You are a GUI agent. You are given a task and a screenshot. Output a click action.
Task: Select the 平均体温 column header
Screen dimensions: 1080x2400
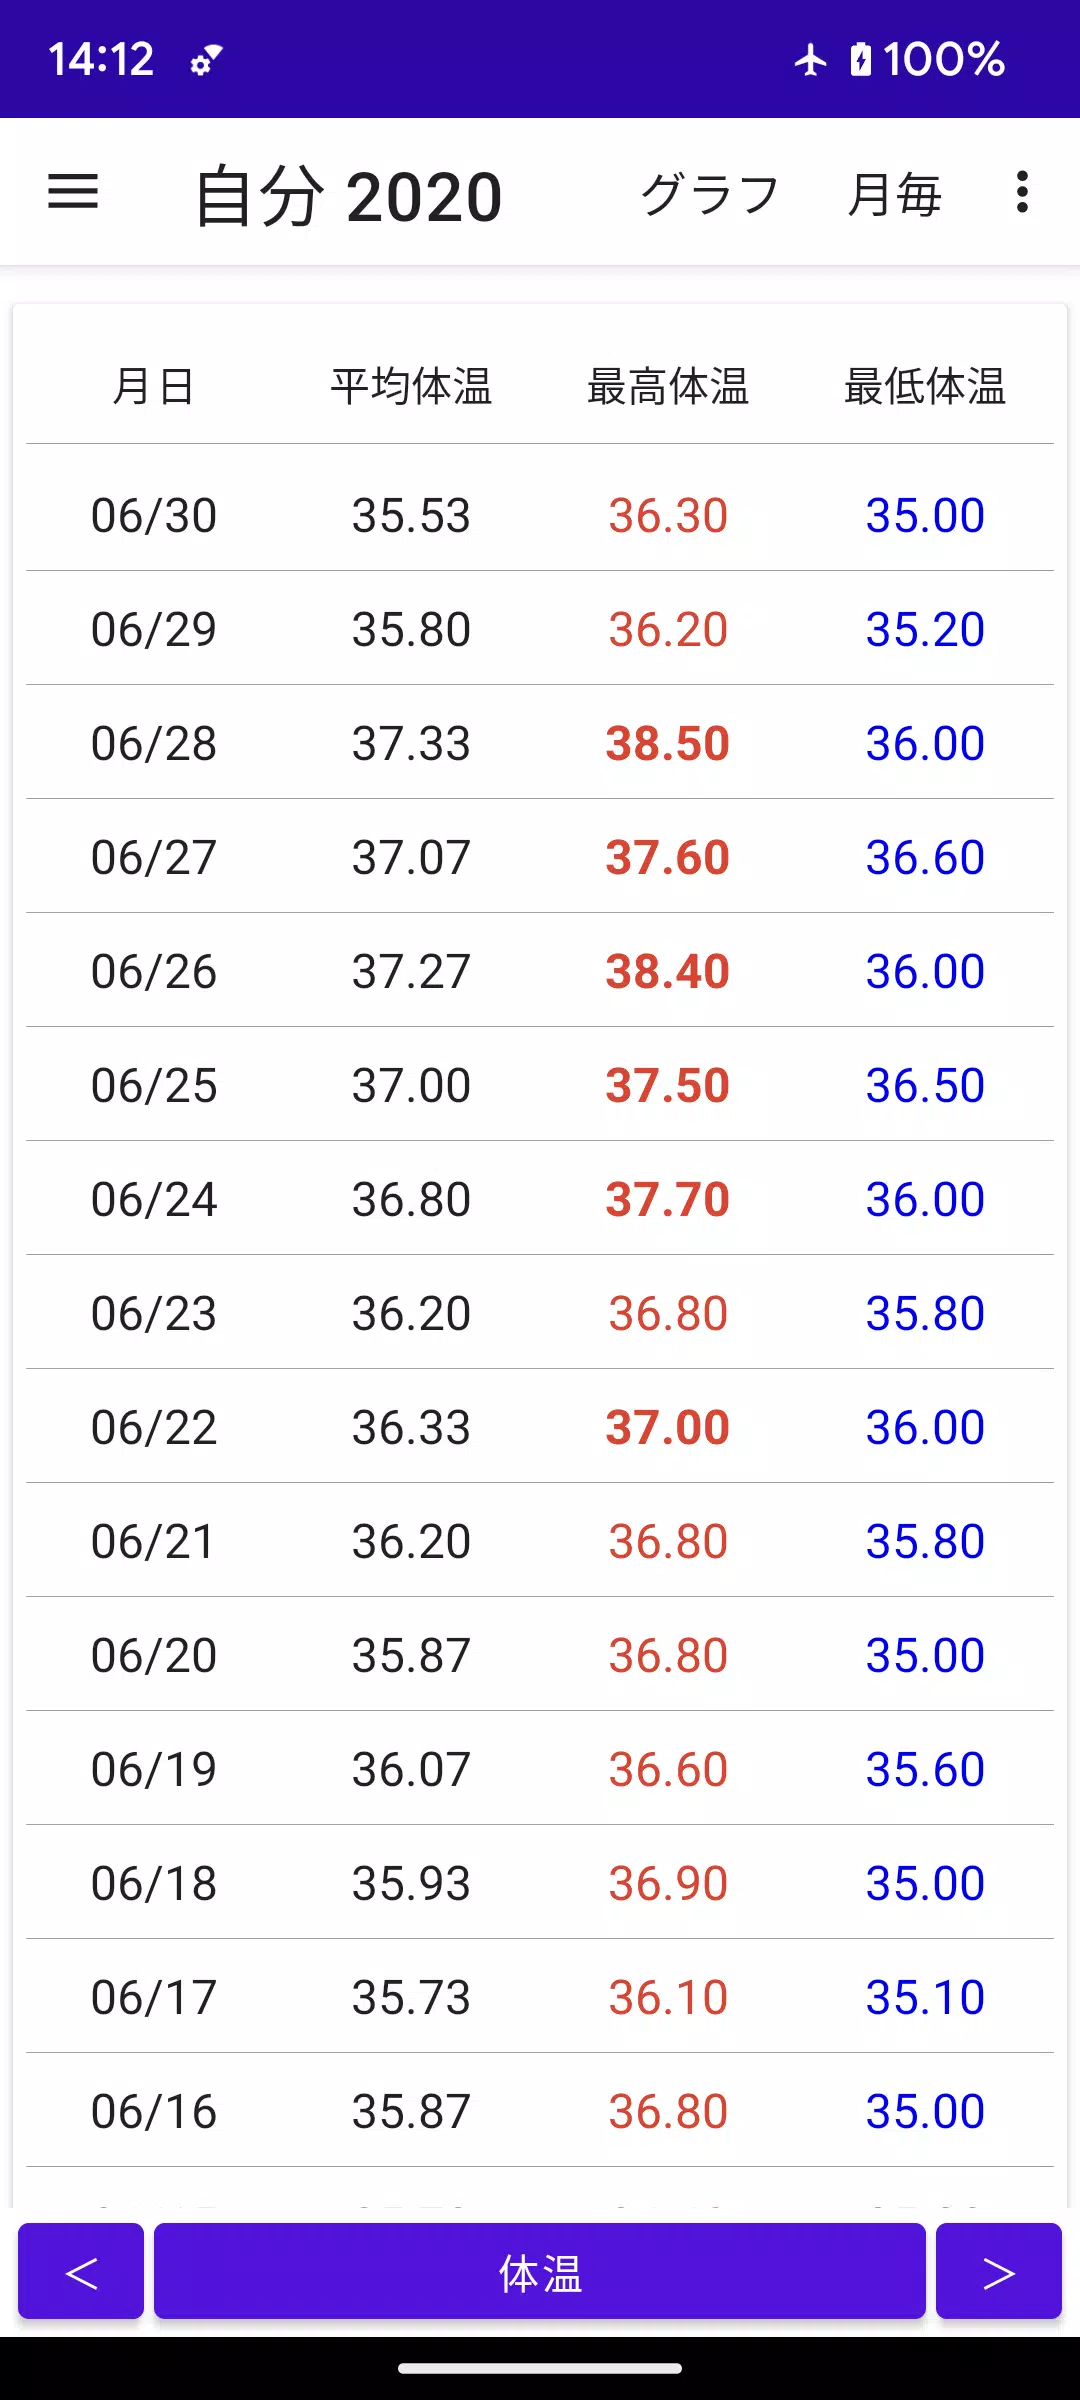click(x=411, y=387)
